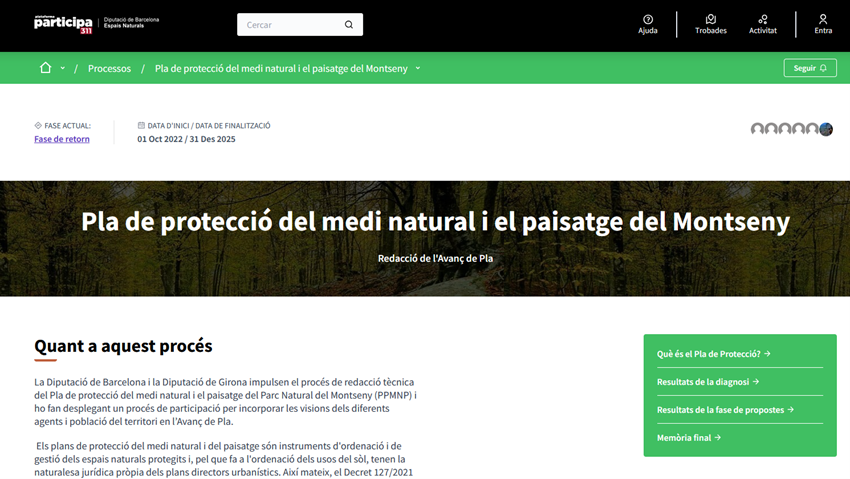Click the rightmost participant avatar

click(x=826, y=129)
